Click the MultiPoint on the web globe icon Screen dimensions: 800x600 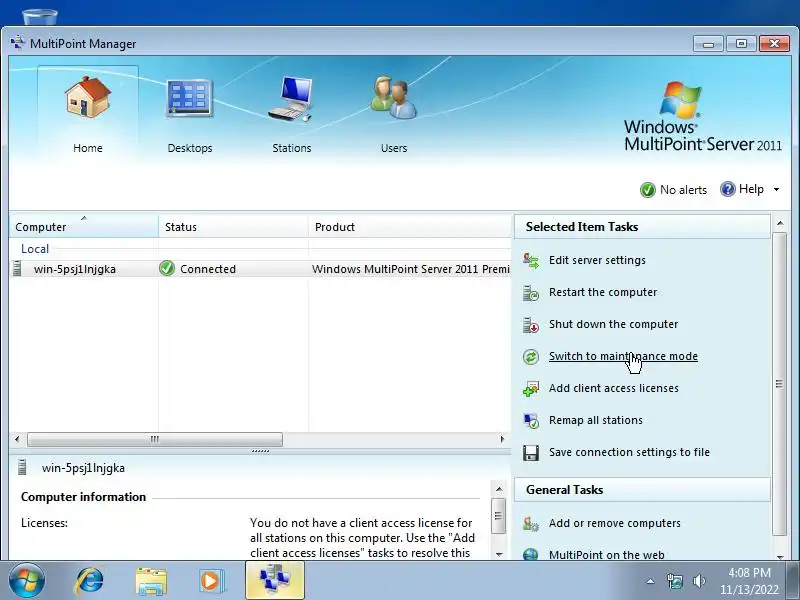click(x=531, y=554)
